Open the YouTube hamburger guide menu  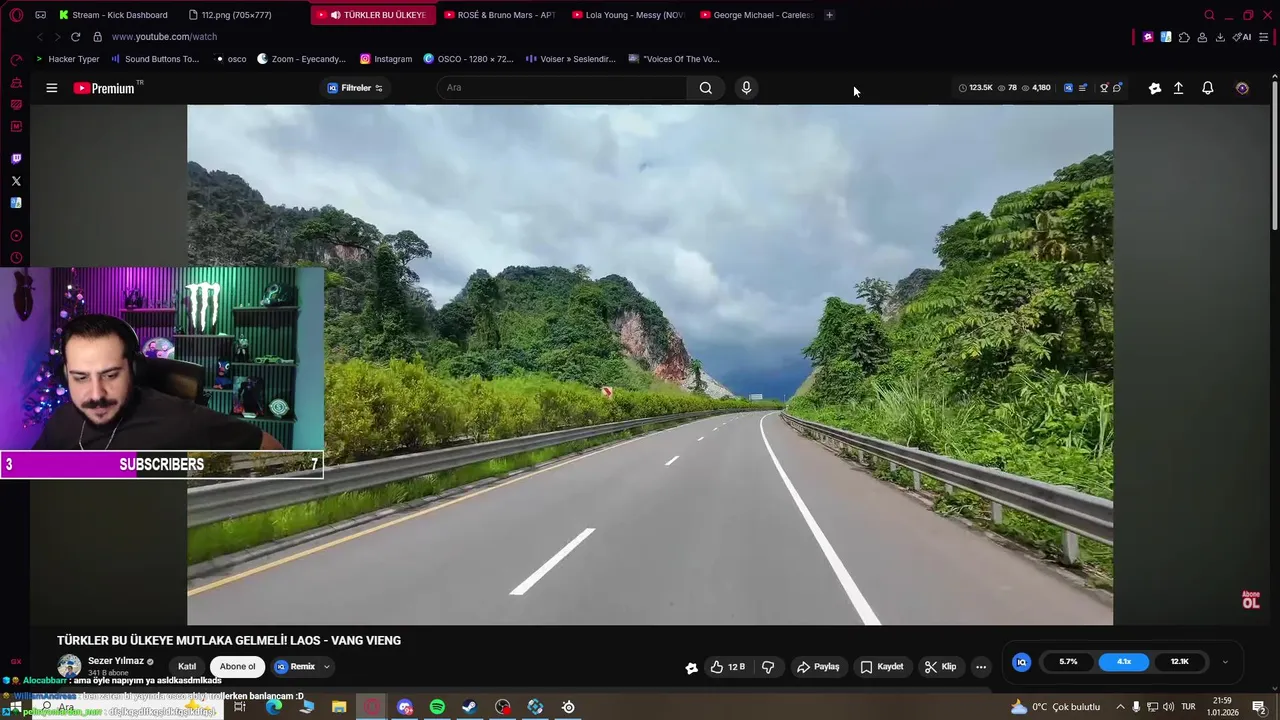click(x=51, y=88)
